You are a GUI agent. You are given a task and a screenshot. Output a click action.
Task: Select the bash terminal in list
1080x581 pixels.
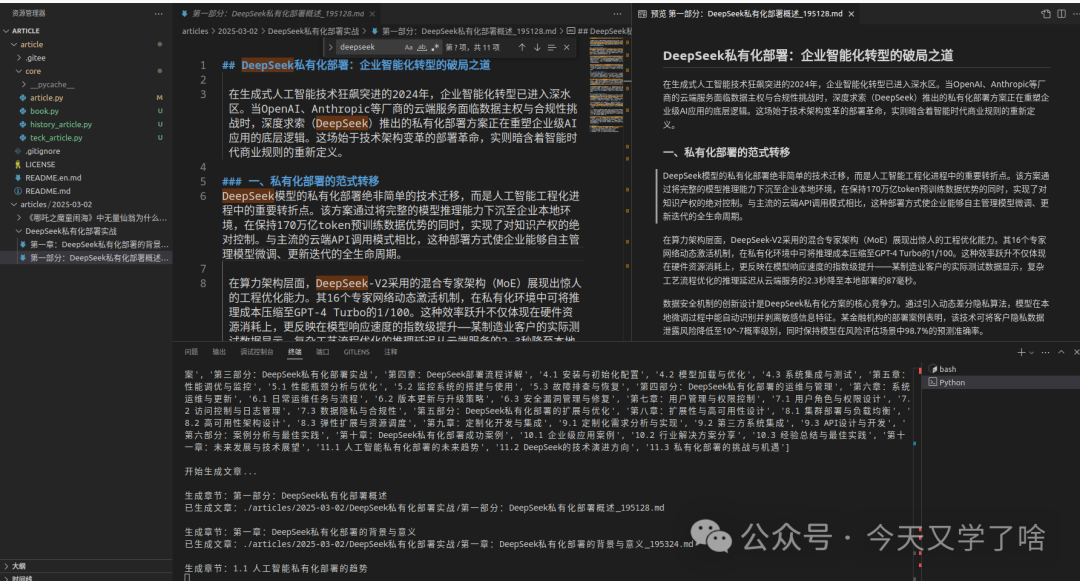point(1001,370)
